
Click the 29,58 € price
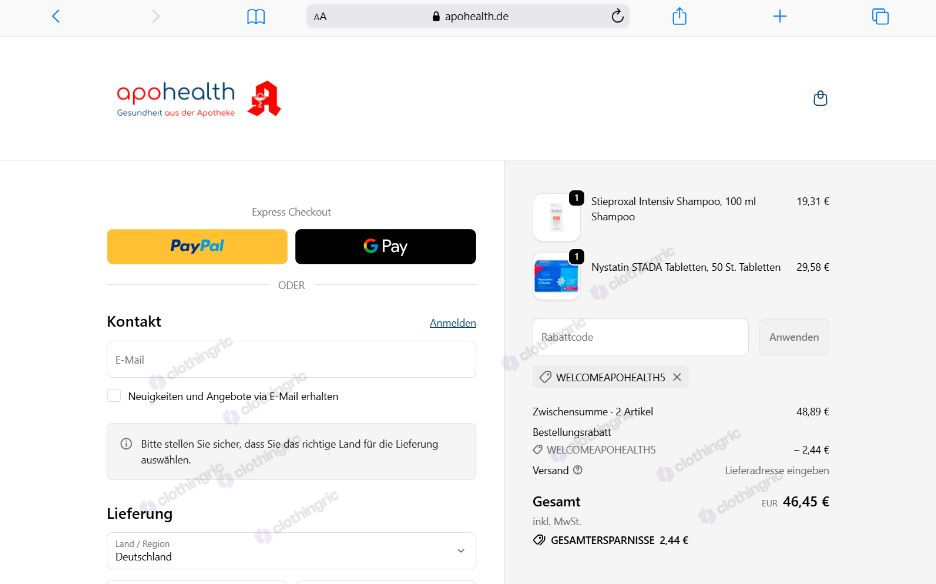click(812, 267)
